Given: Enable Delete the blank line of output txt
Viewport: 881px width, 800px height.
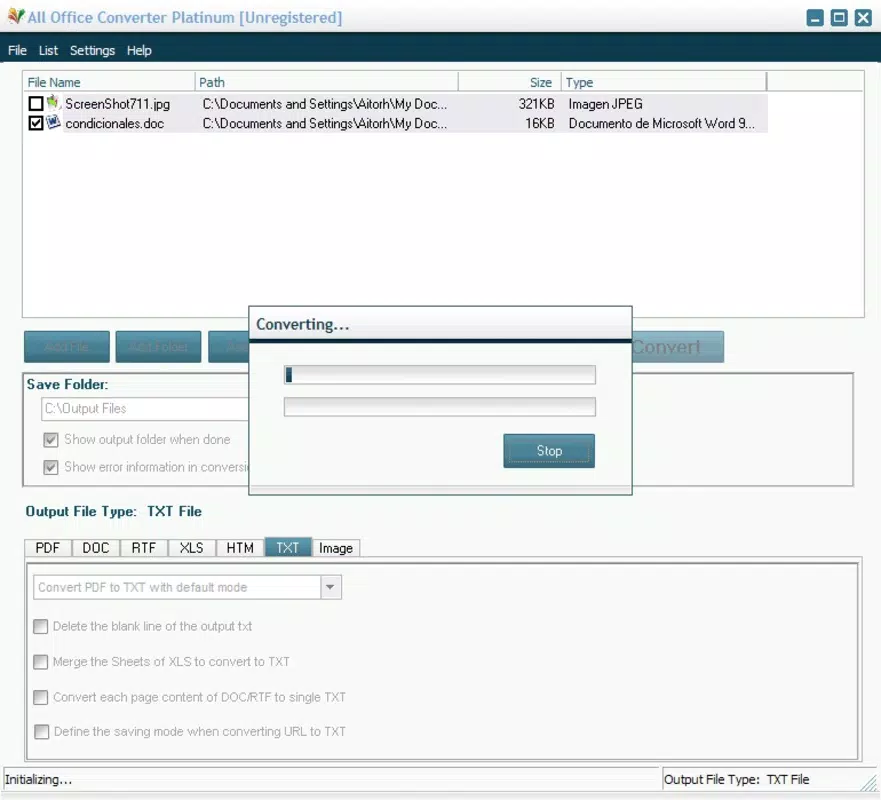Looking at the screenshot, I should pyautogui.click(x=40, y=626).
